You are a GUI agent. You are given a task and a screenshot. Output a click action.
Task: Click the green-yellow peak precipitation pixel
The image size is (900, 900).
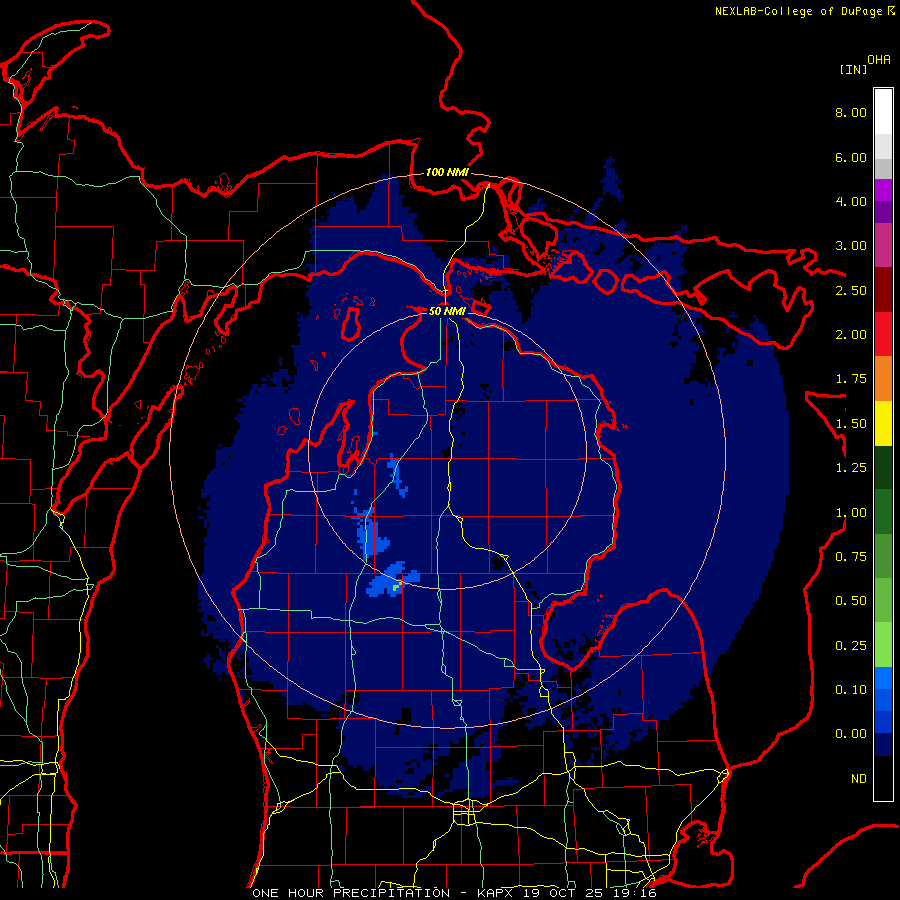(395, 587)
